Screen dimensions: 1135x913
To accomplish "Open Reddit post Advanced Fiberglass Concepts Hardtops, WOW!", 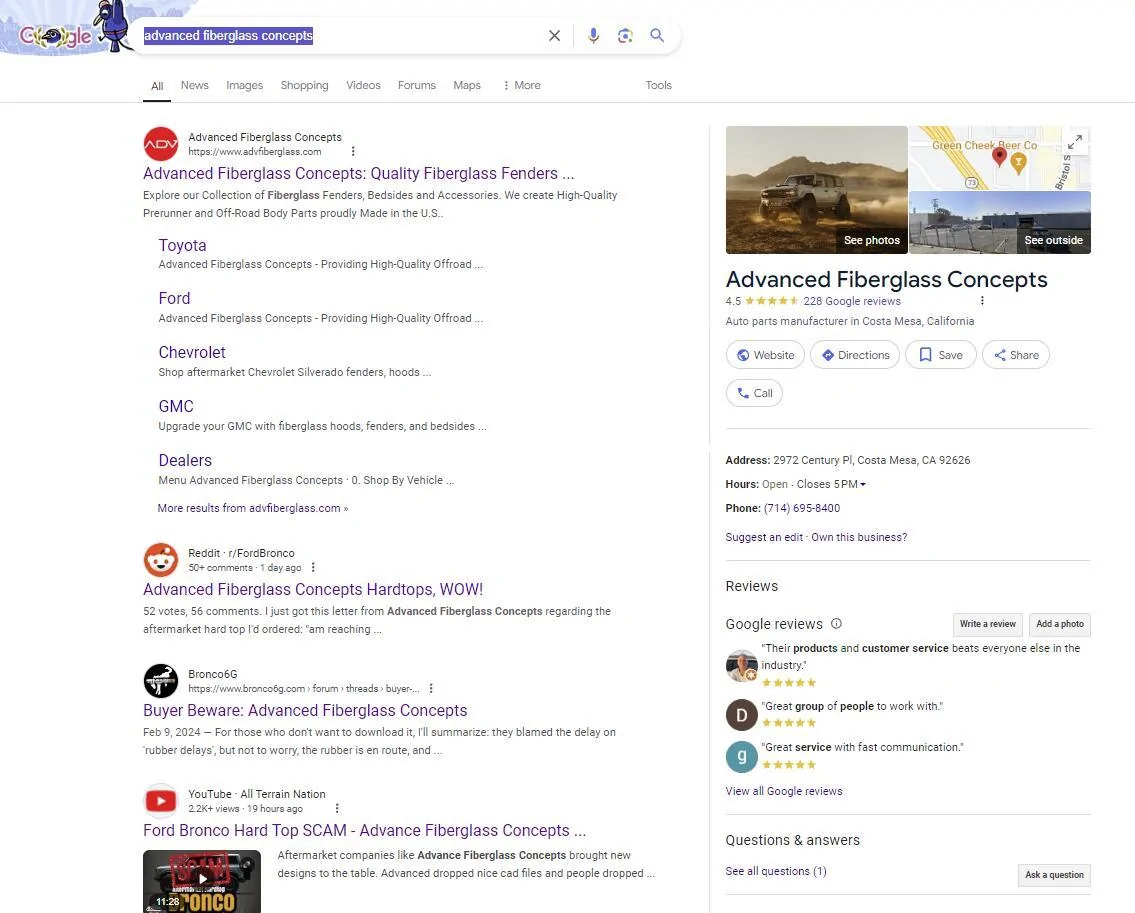I will point(313,589).
